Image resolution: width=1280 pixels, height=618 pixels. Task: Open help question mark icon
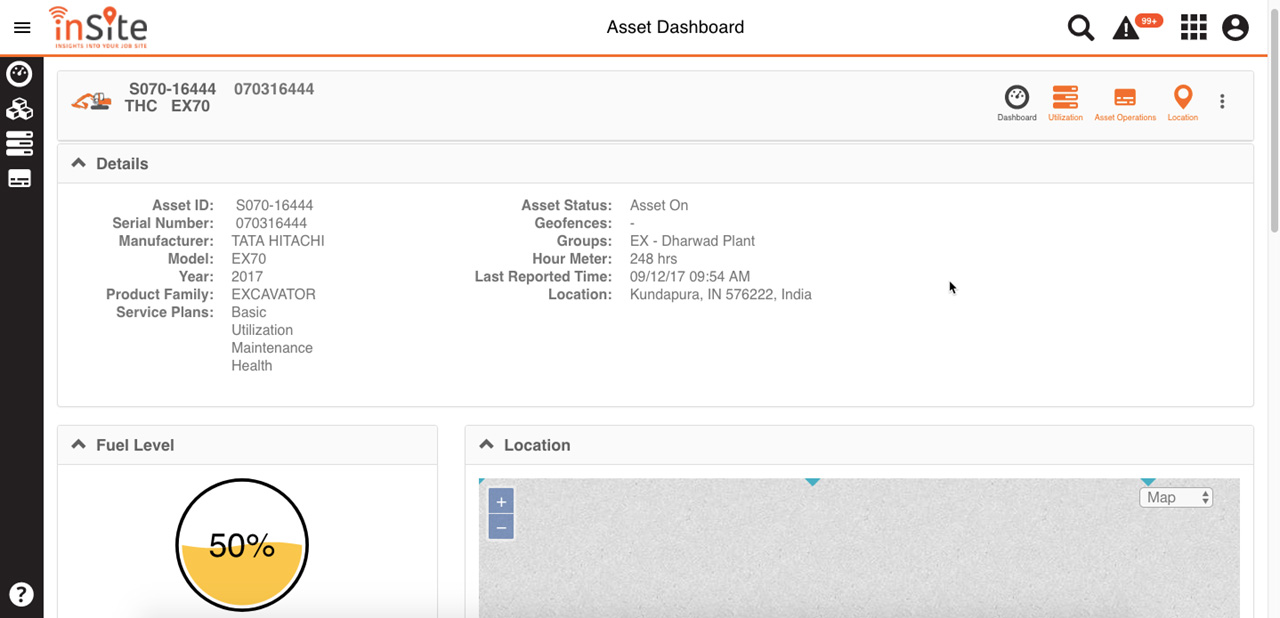21,594
